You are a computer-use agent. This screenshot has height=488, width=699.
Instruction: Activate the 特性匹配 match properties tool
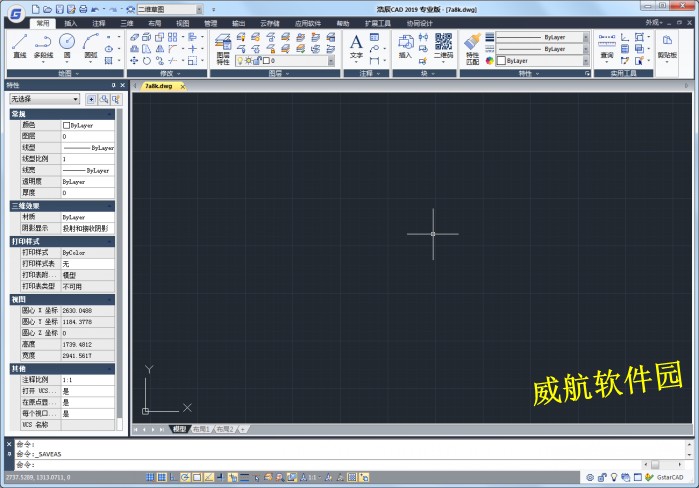[x=472, y=46]
